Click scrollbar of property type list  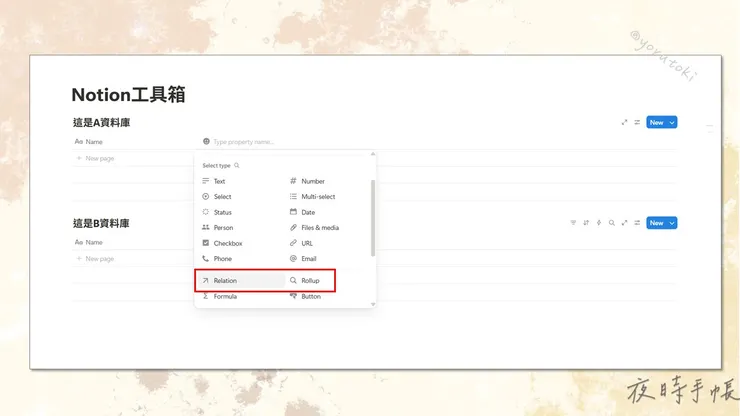pos(373,218)
